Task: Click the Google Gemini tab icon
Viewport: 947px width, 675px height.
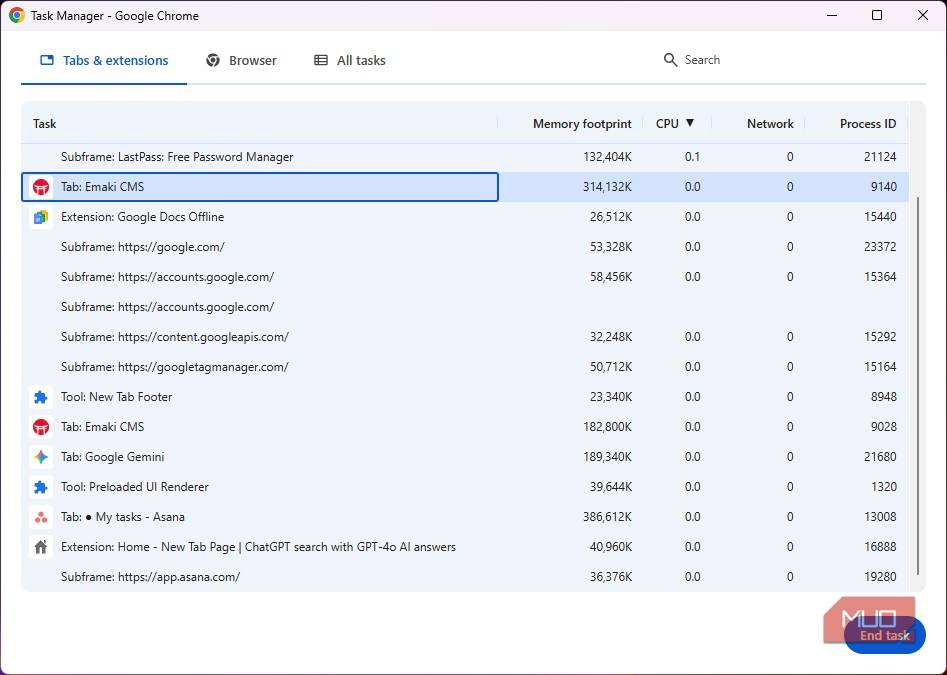Action: point(40,457)
